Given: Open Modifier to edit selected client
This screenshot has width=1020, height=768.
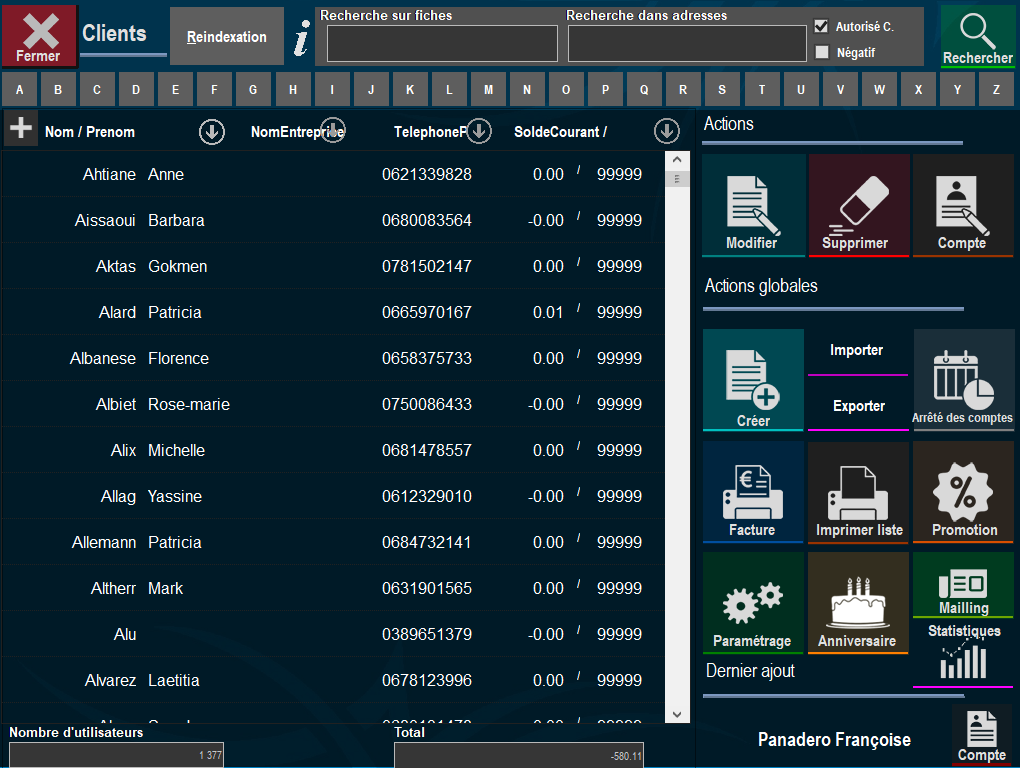Looking at the screenshot, I should click(753, 205).
